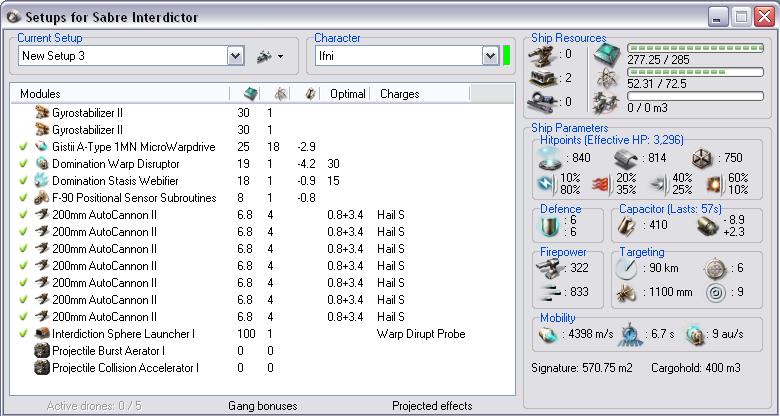Click the powergrid resource icon
This screenshot has height=416, width=780.
607,79
